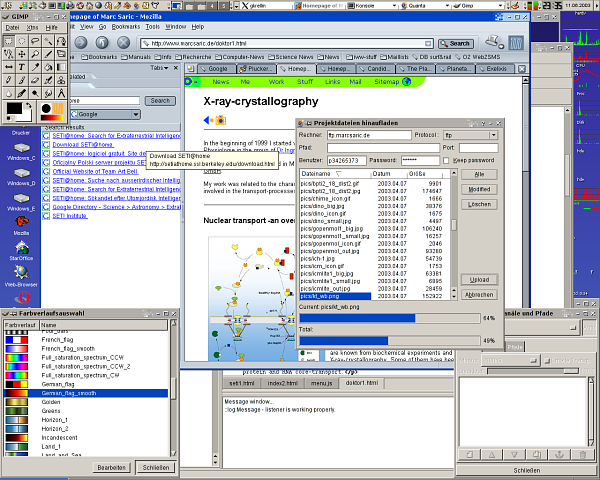Open the sidebar Tabs dropdown

pos(161,68)
